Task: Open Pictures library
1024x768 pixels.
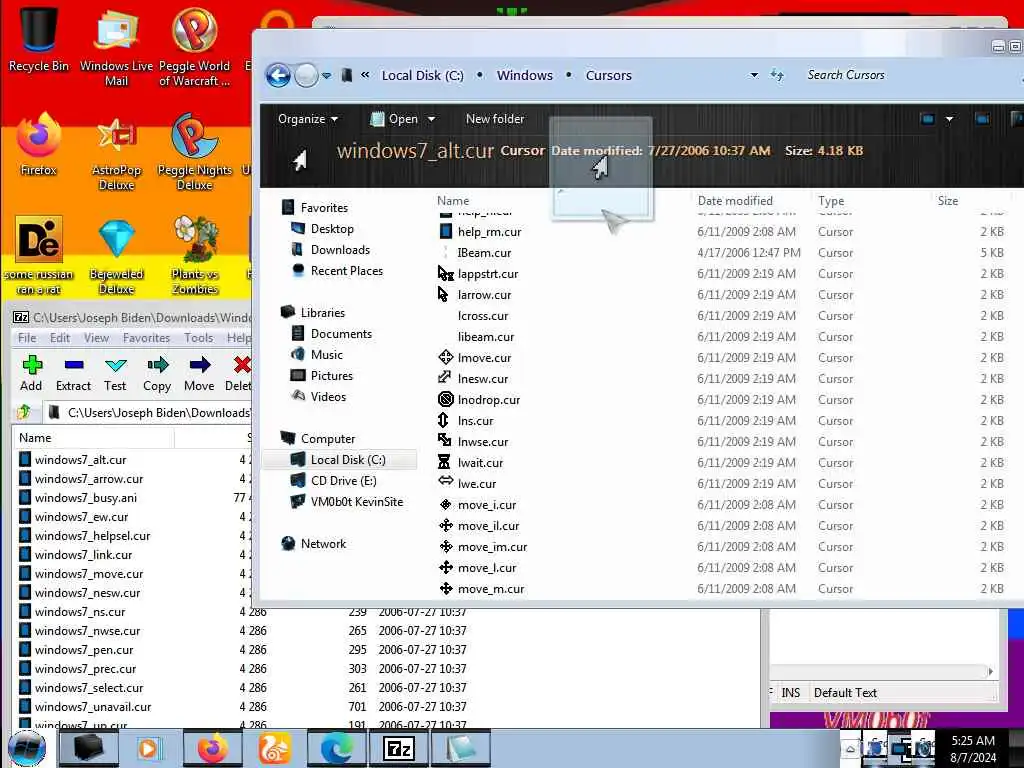Action: click(x=331, y=376)
